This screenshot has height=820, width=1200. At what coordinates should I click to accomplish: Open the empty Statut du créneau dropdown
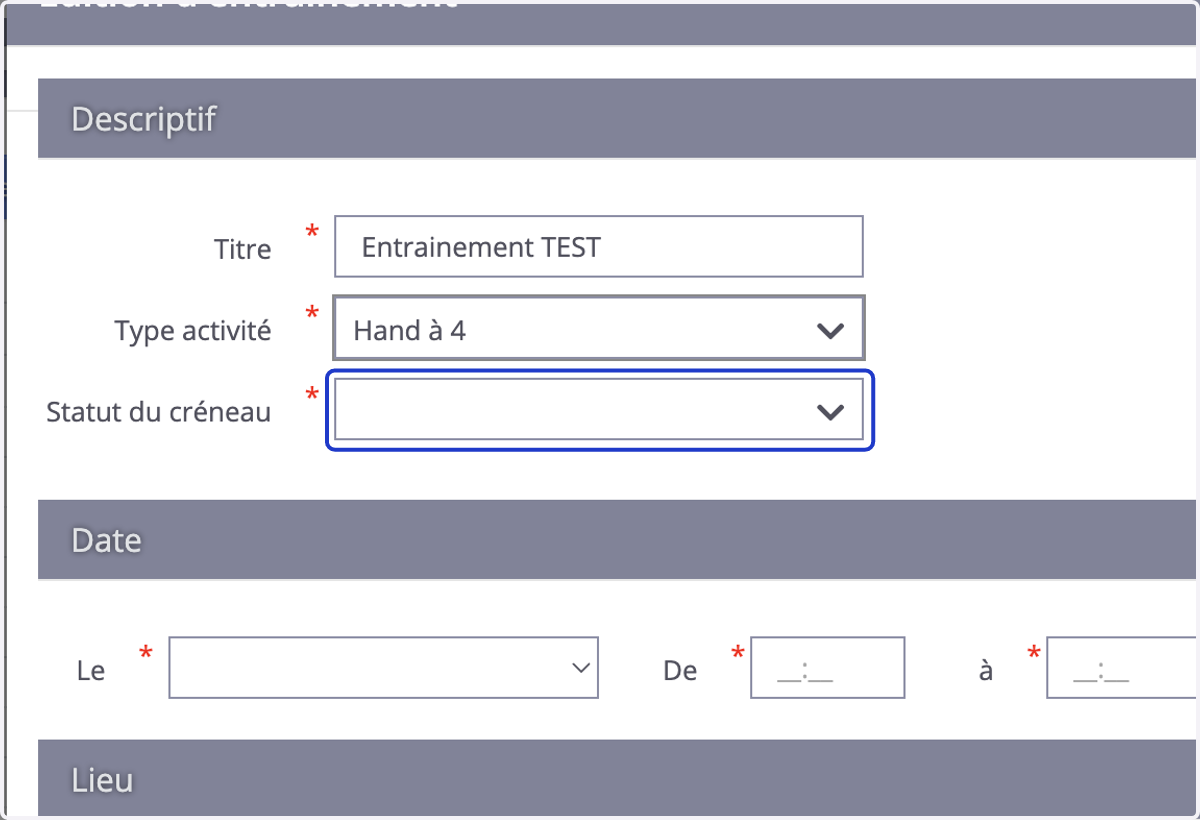(598, 409)
